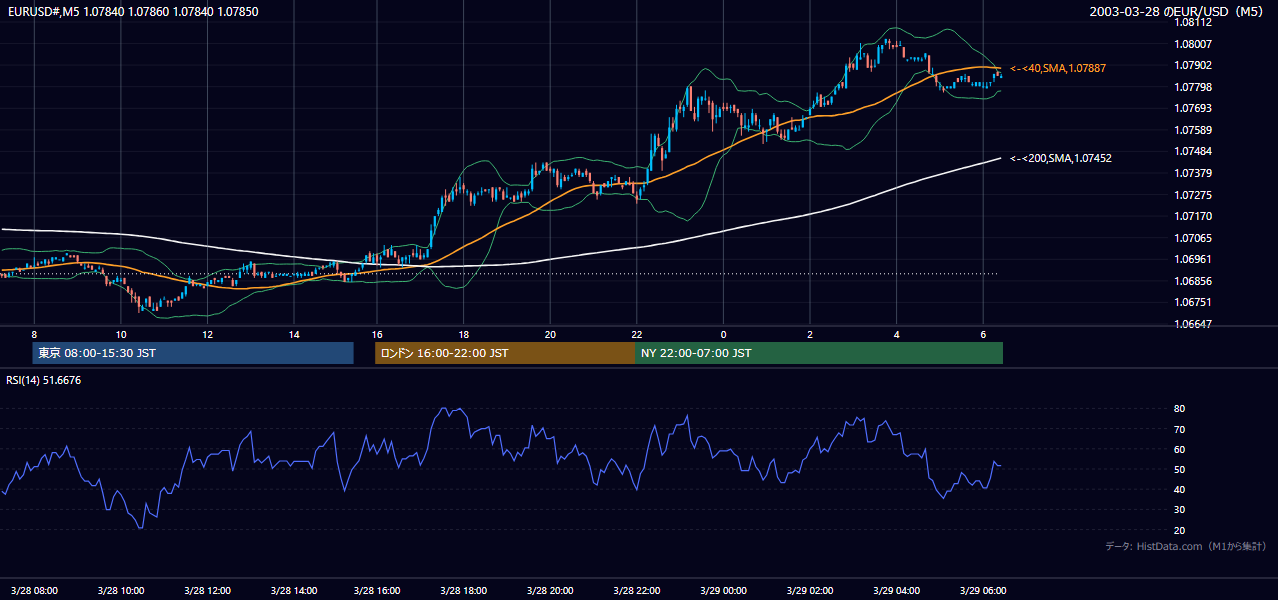Click price axis value 1.07484
1278x600 pixels.
tap(1193, 151)
